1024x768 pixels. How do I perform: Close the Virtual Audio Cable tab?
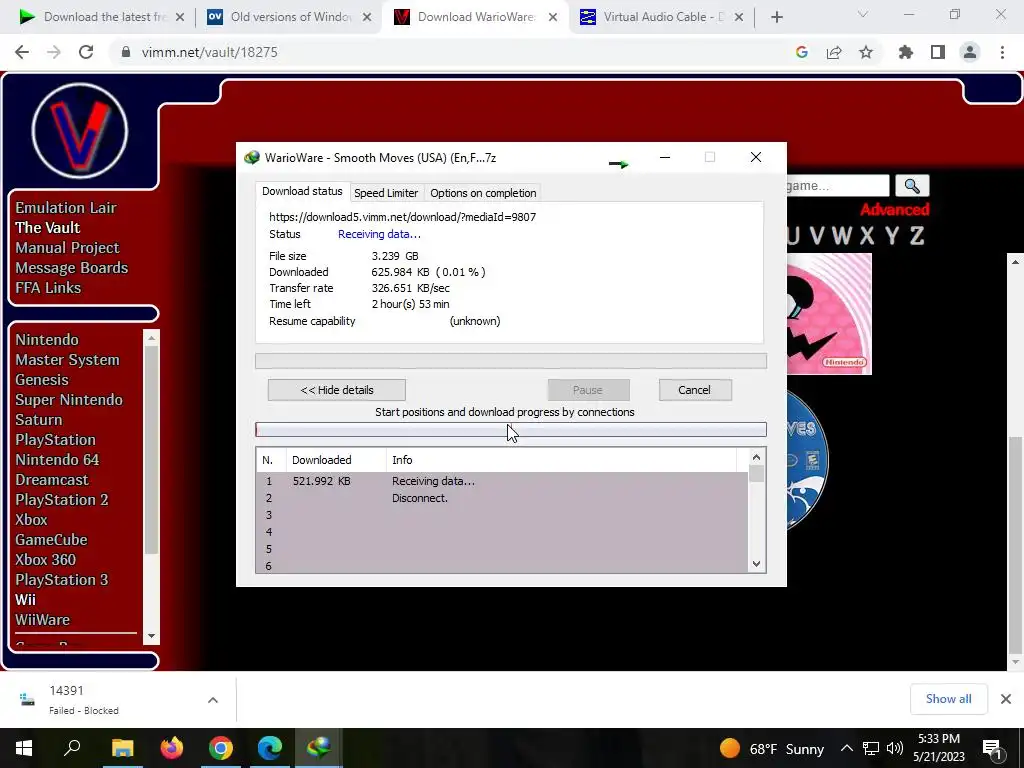739,17
